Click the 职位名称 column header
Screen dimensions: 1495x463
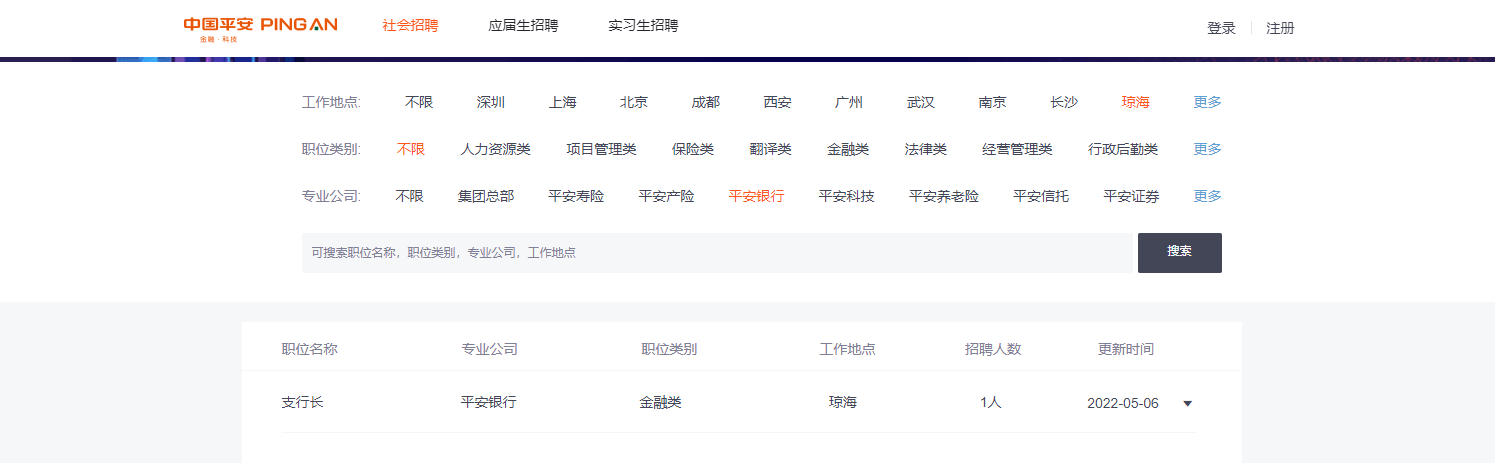(x=309, y=349)
